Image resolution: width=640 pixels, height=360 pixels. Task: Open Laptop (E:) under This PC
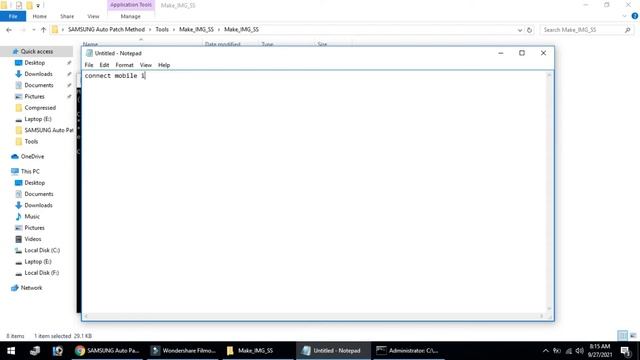click(38, 262)
